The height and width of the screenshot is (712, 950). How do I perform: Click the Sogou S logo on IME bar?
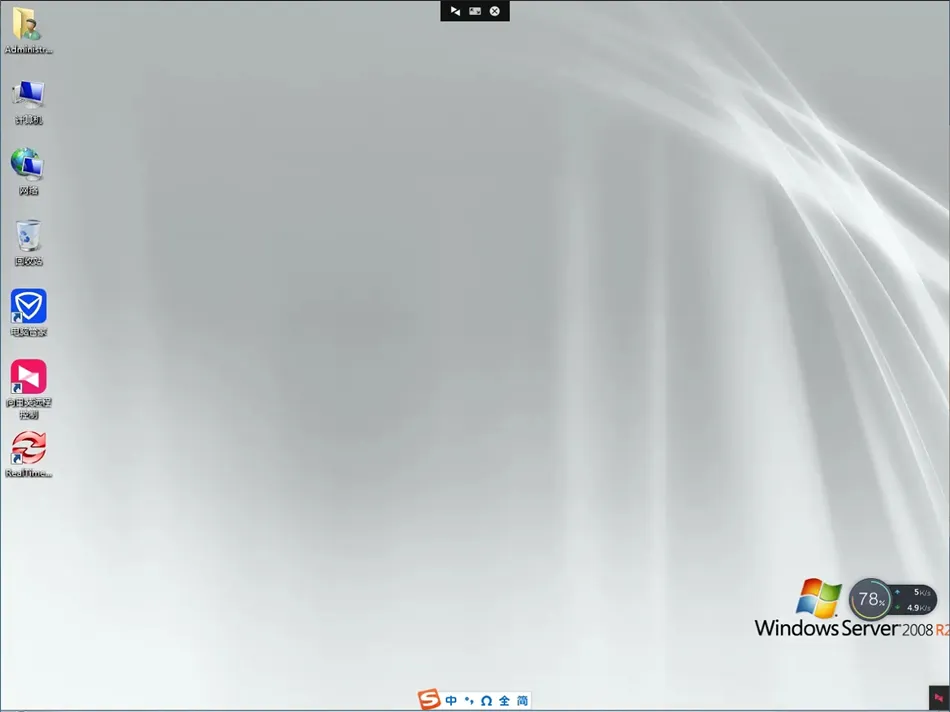[429, 699]
